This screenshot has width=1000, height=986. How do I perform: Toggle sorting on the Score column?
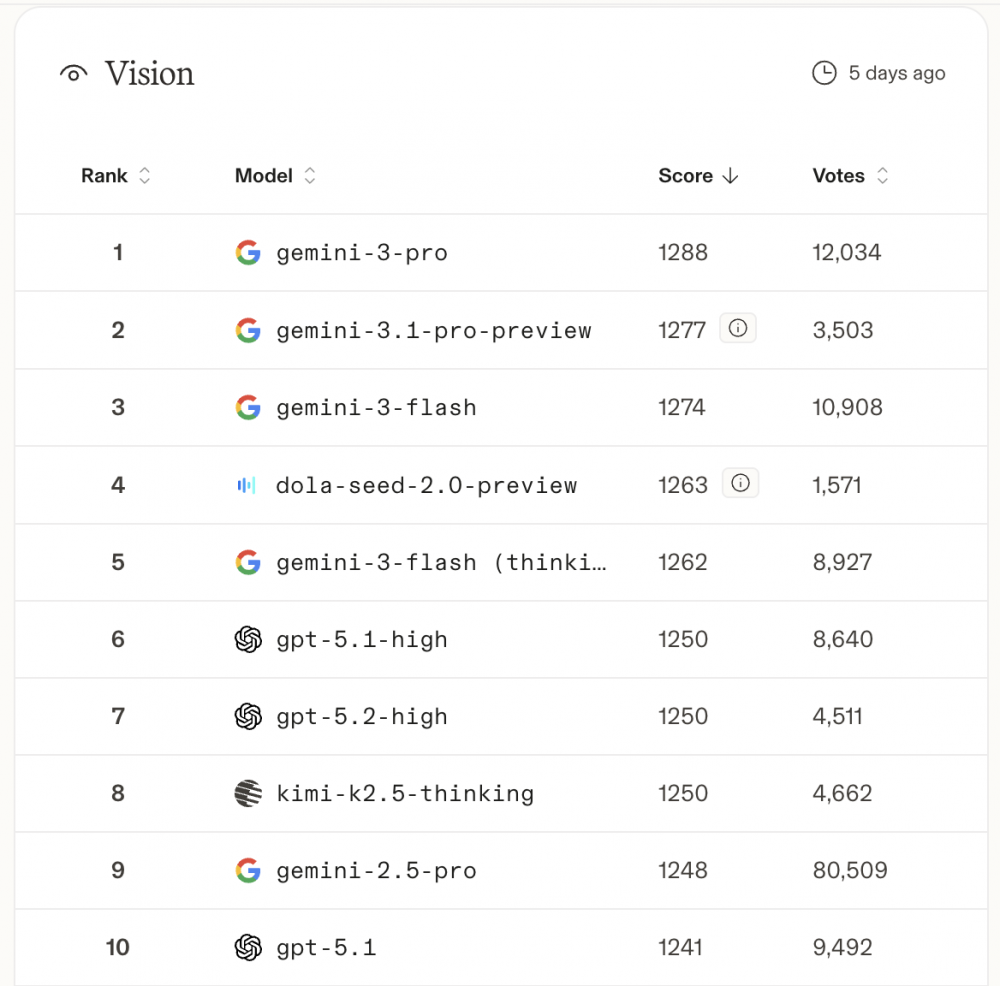[x=698, y=176]
